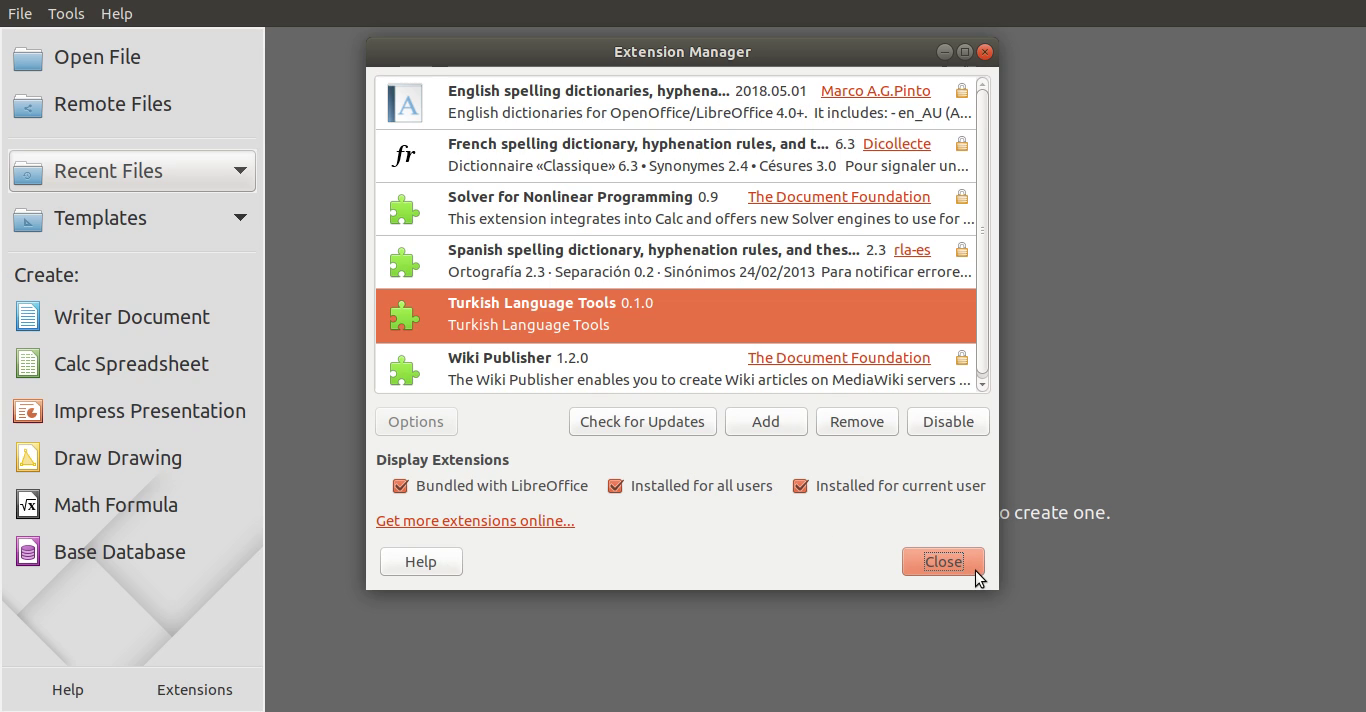Open The Document Foundation link on Wiki Publisher row
This screenshot has height=712, width=1366.
click(839, 358)
